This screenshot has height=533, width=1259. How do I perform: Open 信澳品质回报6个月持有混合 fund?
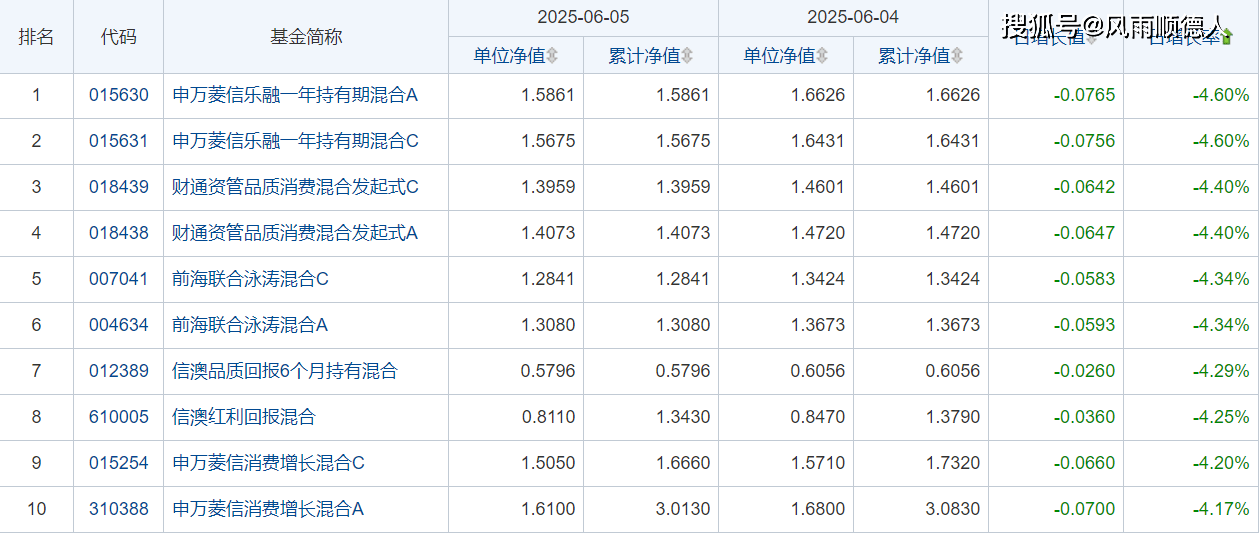tap(285, 371)
